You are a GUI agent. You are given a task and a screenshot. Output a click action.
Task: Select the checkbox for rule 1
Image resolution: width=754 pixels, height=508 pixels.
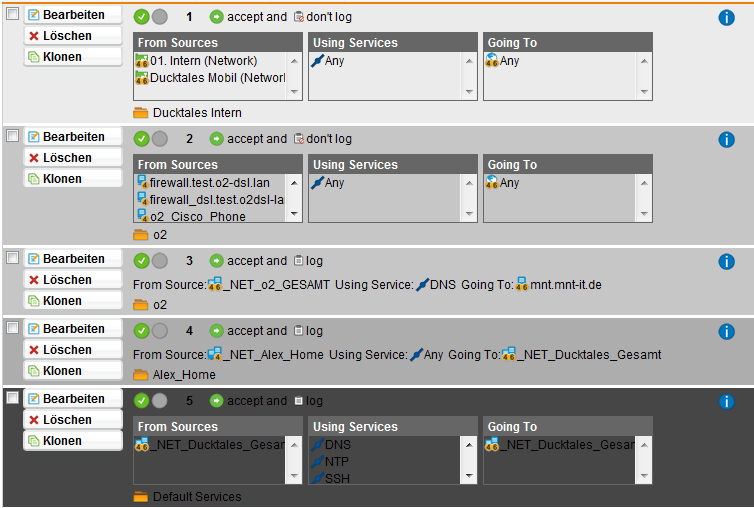coord(12,14)
